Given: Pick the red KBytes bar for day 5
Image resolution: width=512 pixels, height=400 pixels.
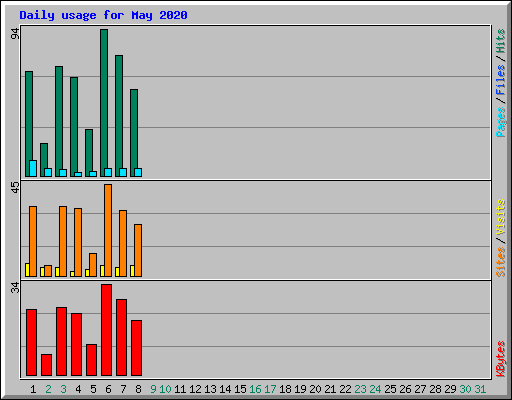Looking at the screenshot, I should (x=92, y=360).
